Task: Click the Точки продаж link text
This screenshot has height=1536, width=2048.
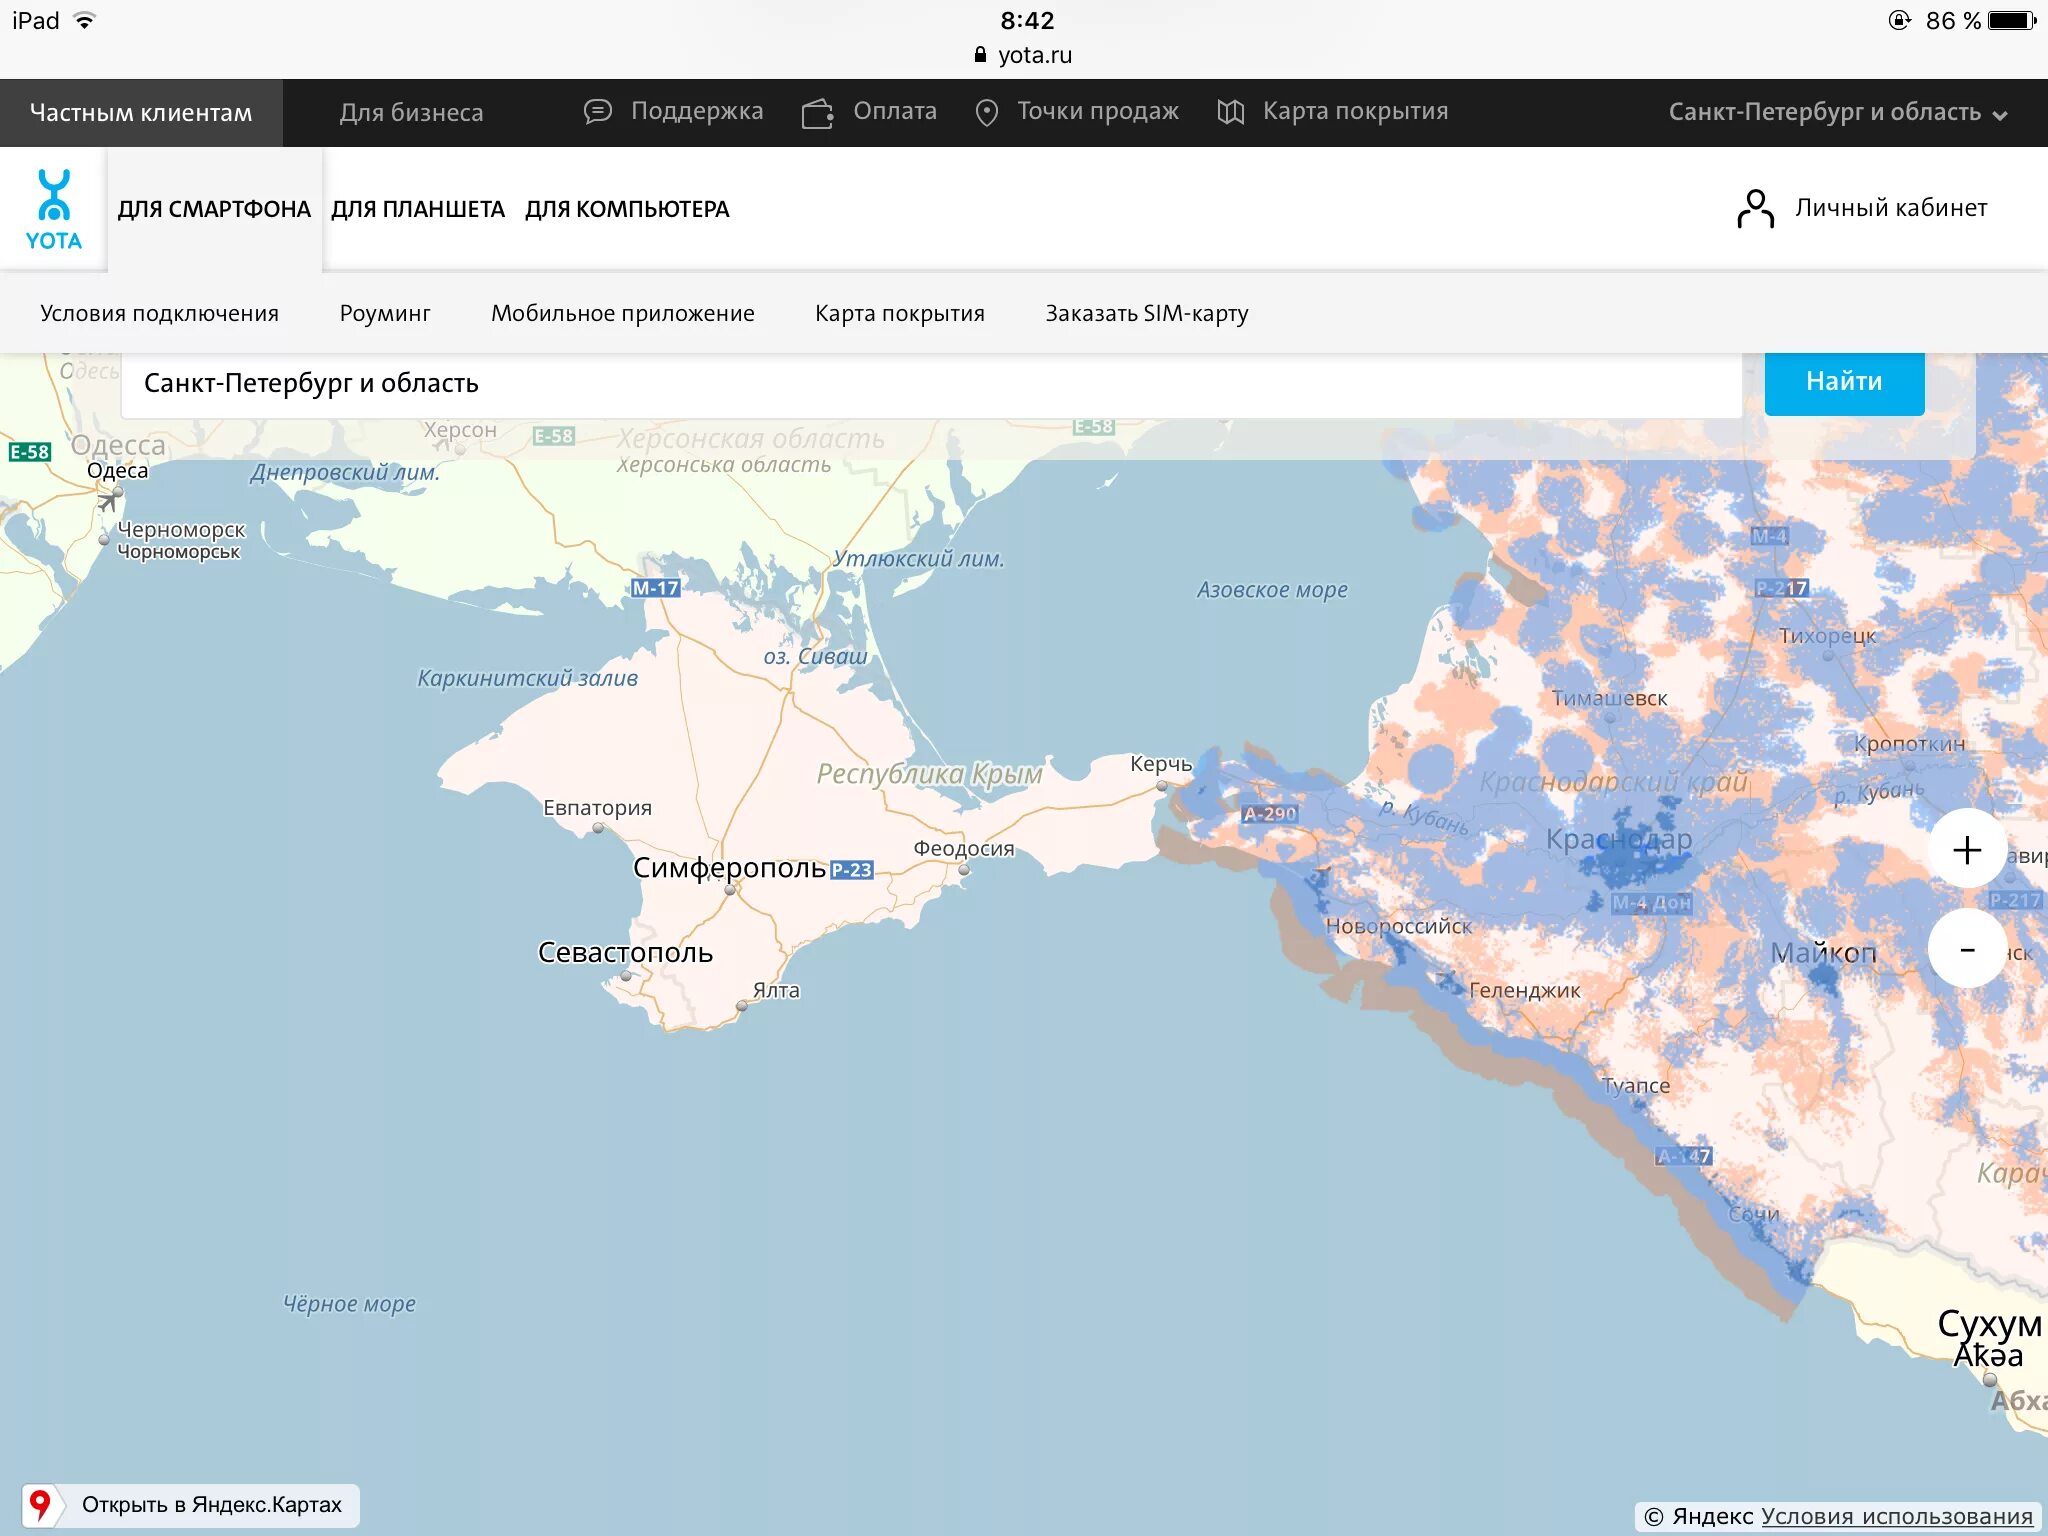Action: 1098,111
